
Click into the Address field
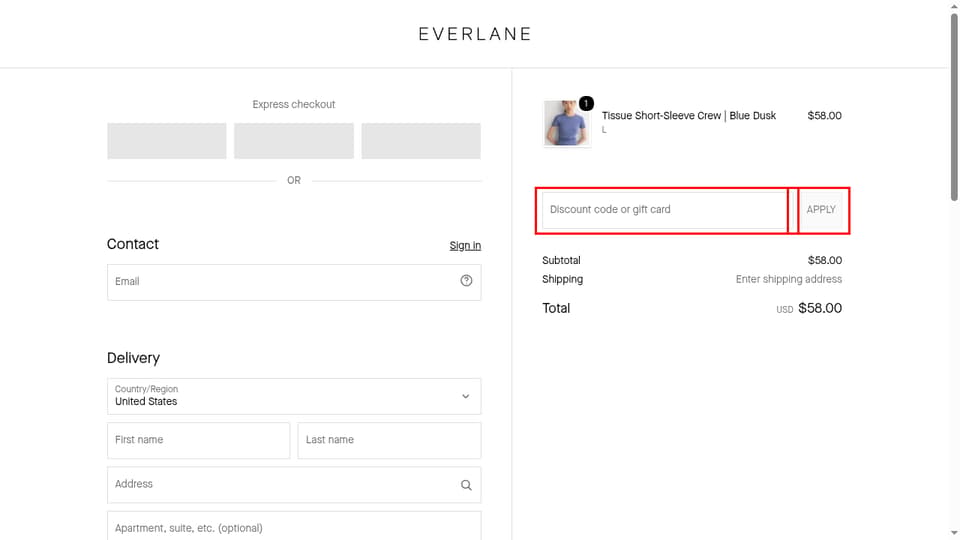[x=294, y=484]
